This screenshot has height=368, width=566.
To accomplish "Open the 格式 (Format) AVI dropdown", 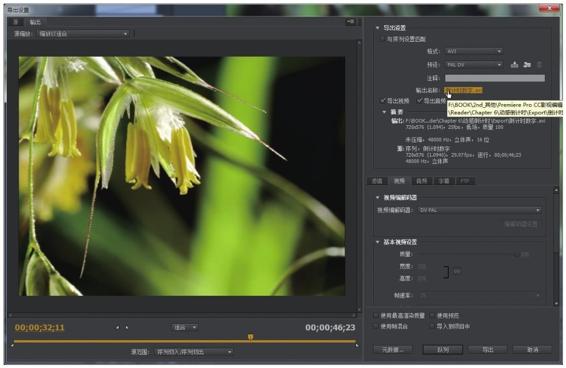I will click(474, 51).
